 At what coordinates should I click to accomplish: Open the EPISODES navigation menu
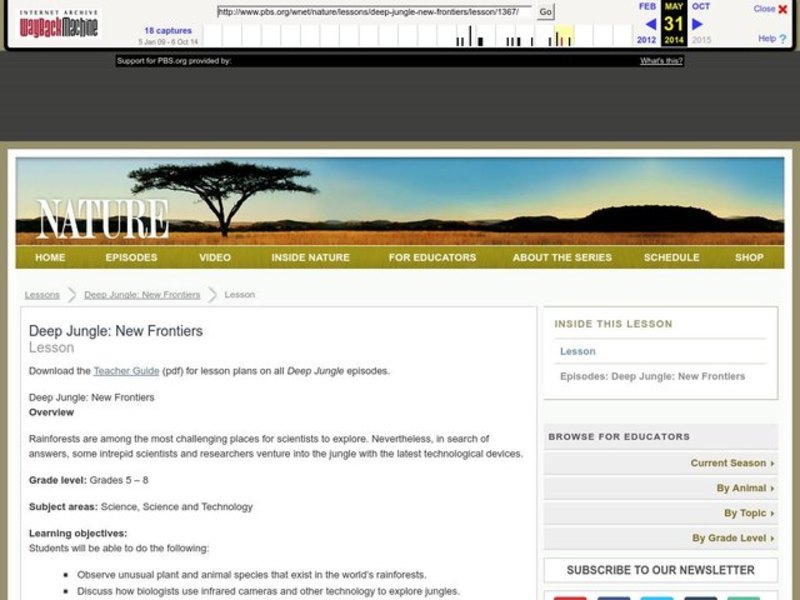(130, 257)
